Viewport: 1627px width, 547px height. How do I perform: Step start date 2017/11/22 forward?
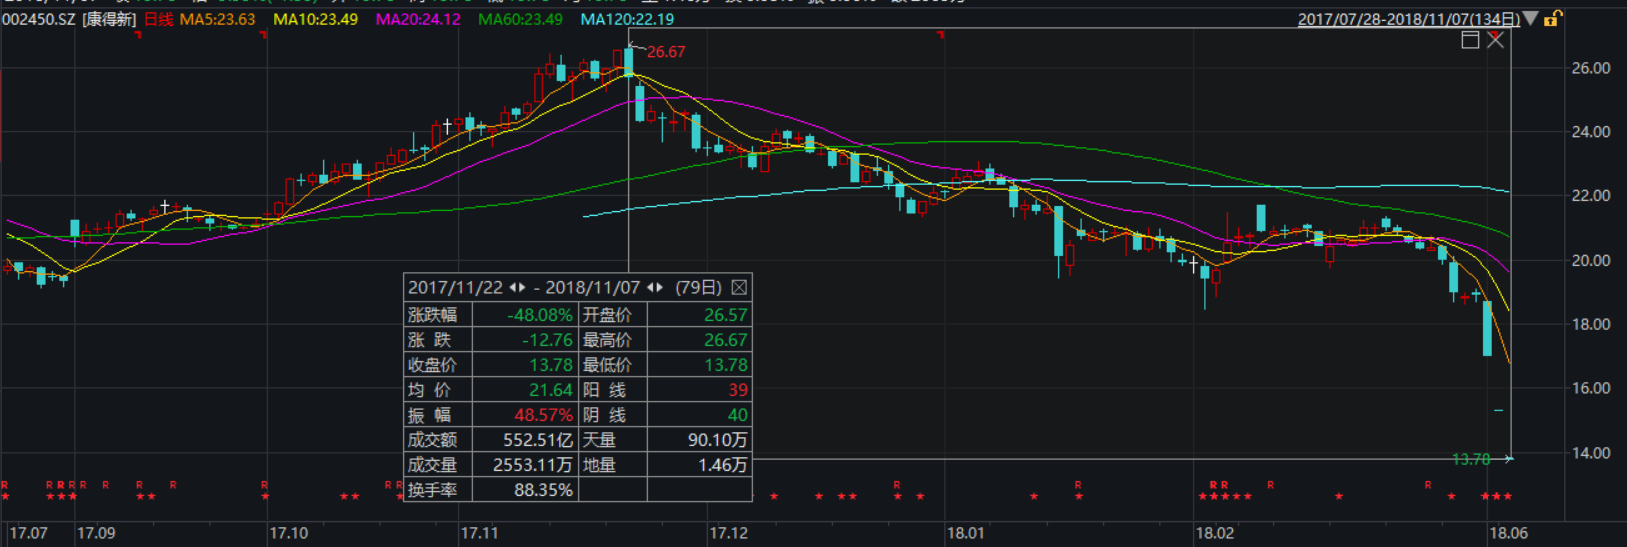pos(522,287)
